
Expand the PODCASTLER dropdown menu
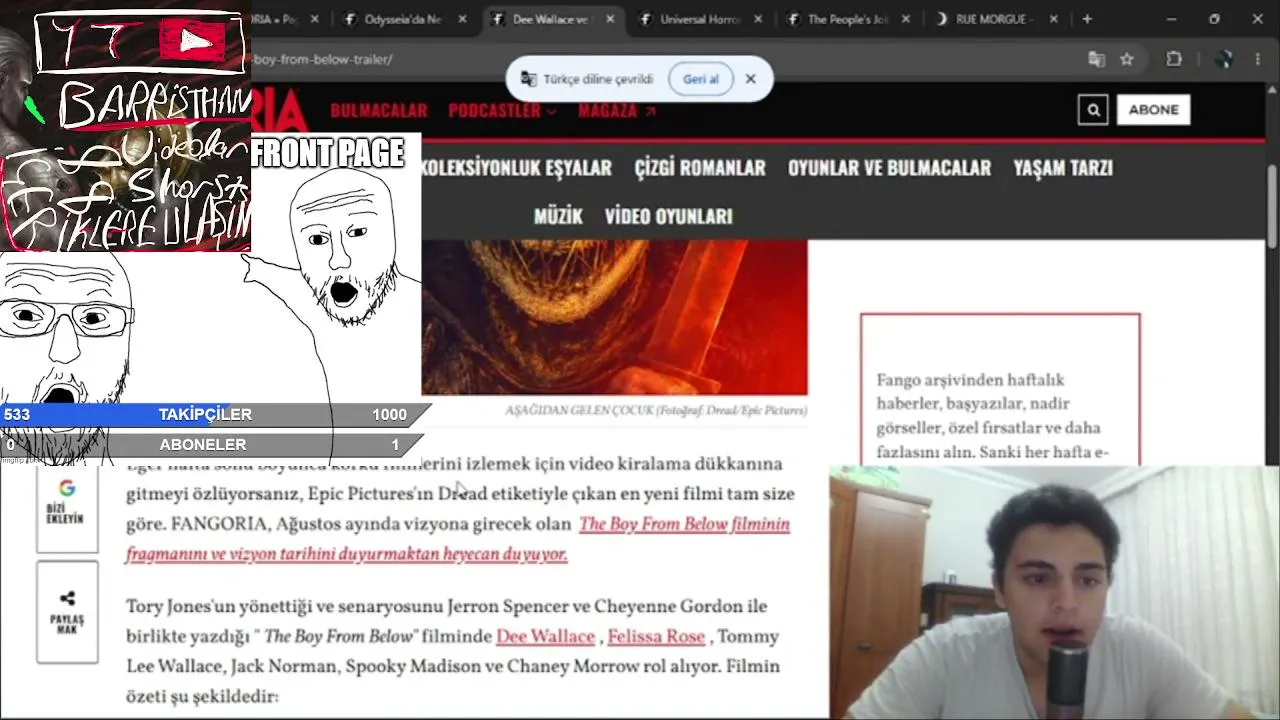point(503,111)
